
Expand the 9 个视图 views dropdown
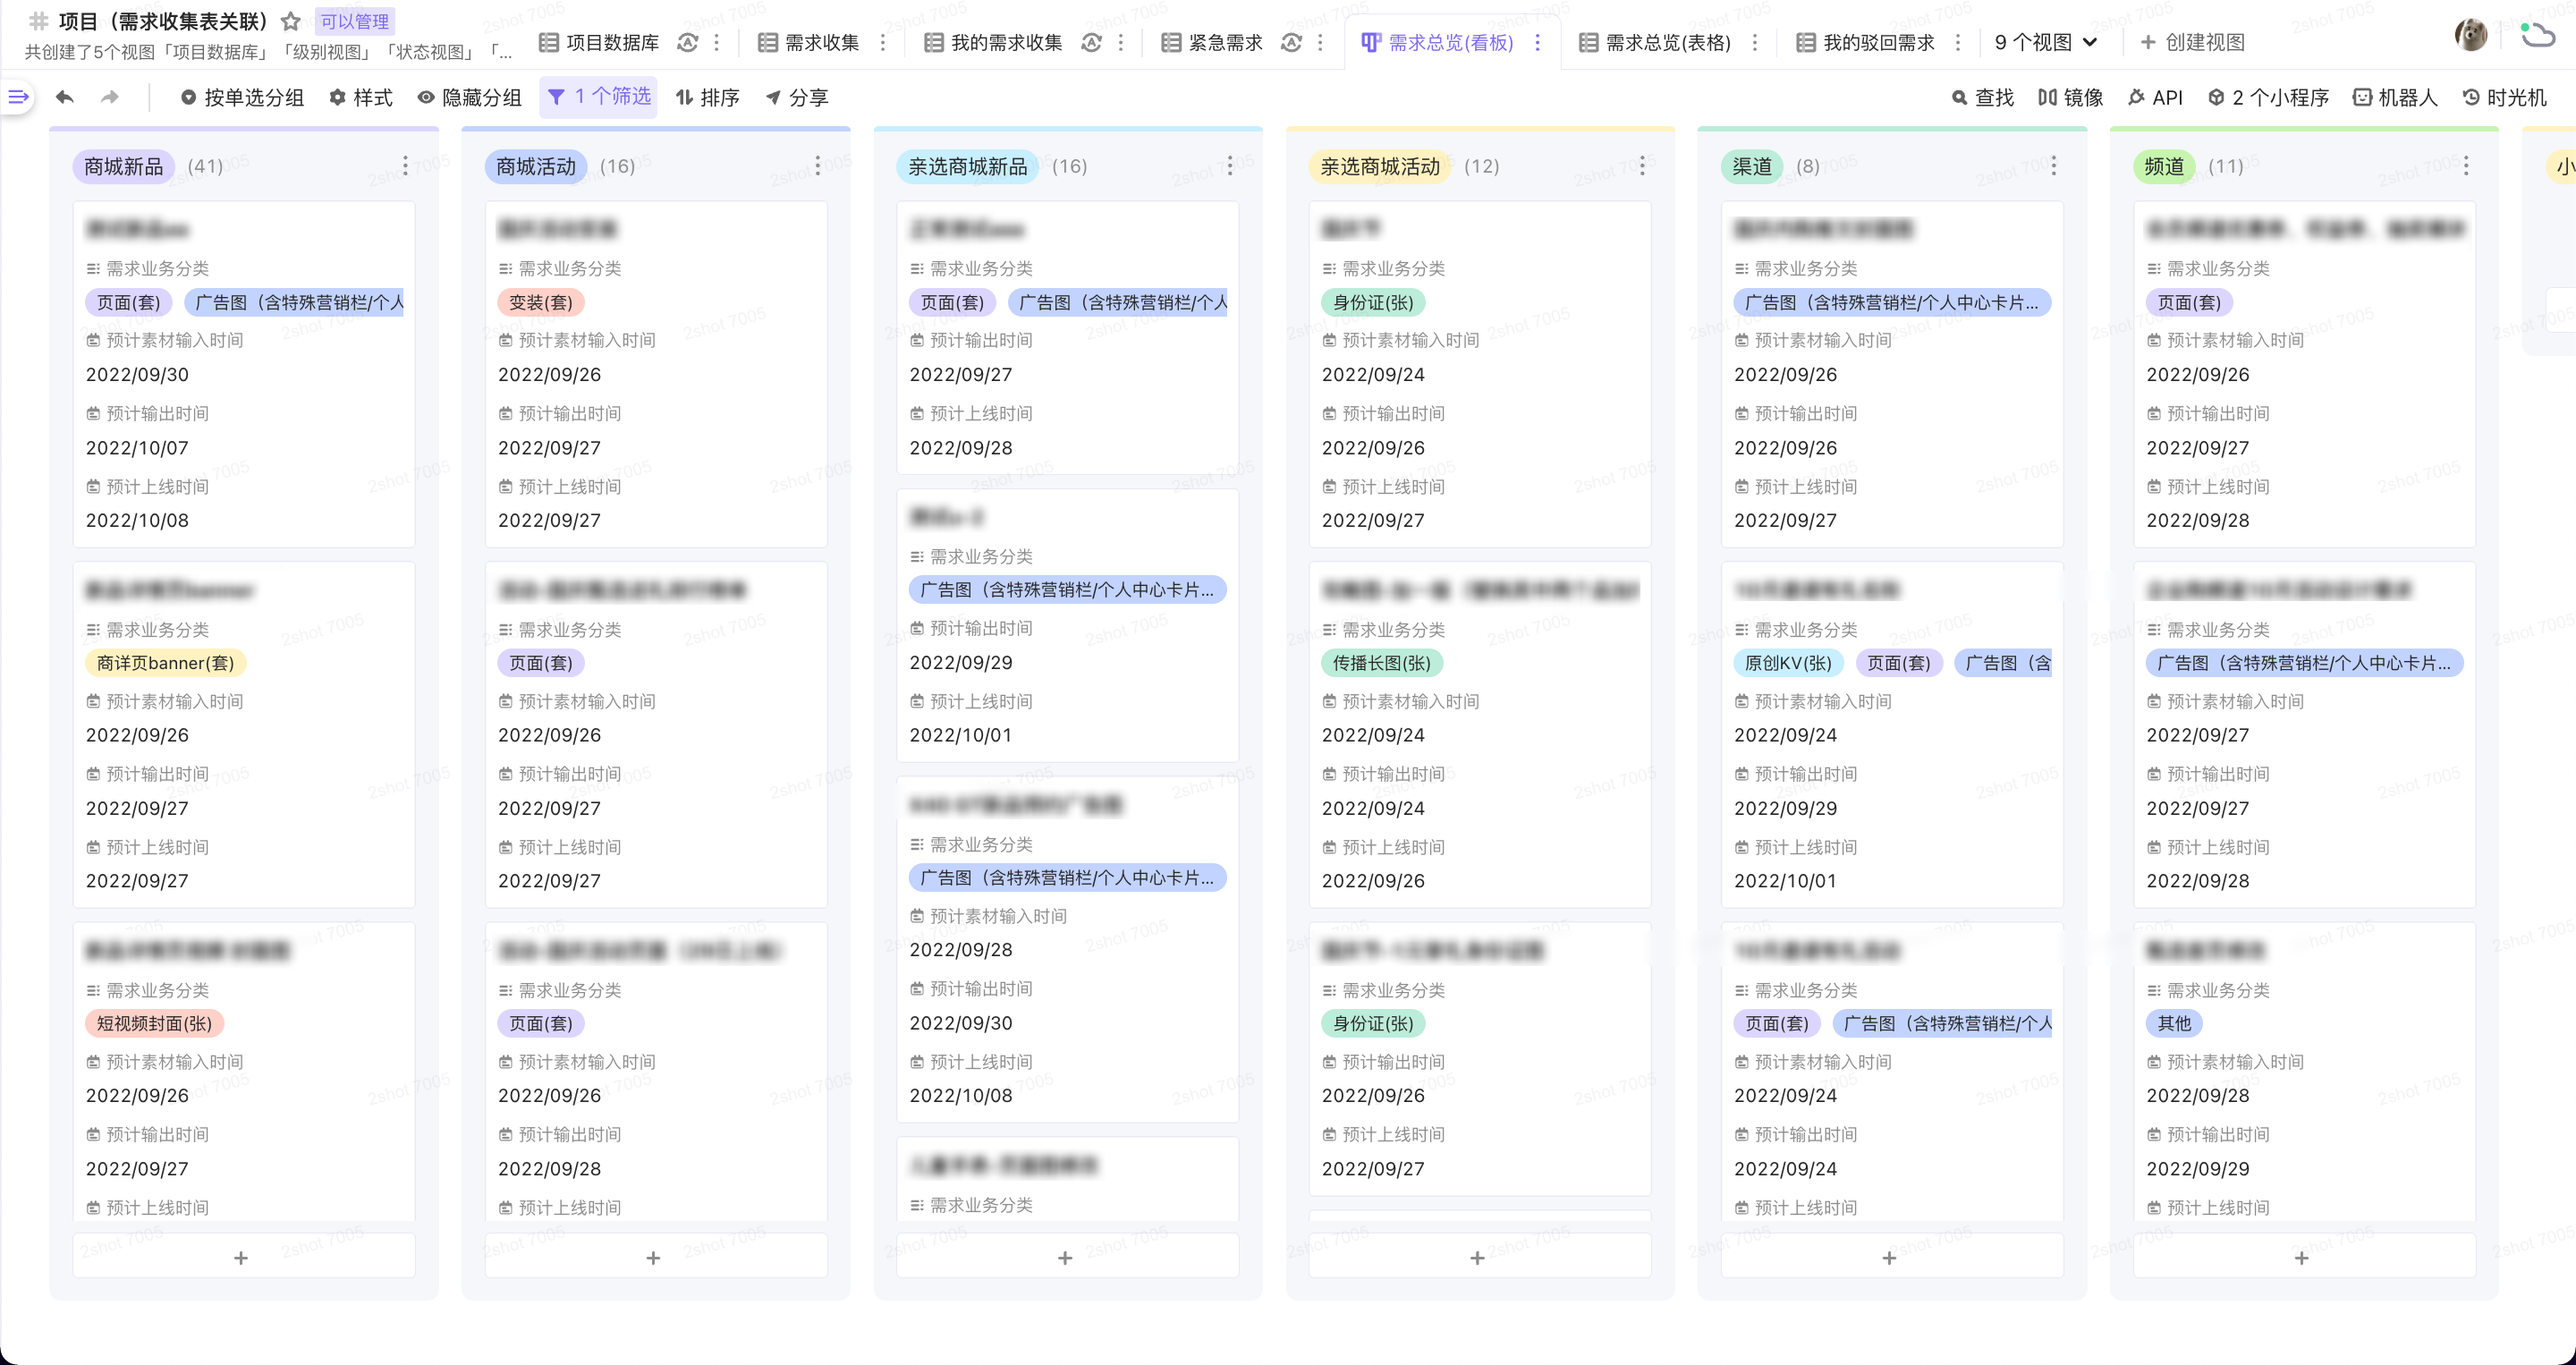coord(2045,42)
